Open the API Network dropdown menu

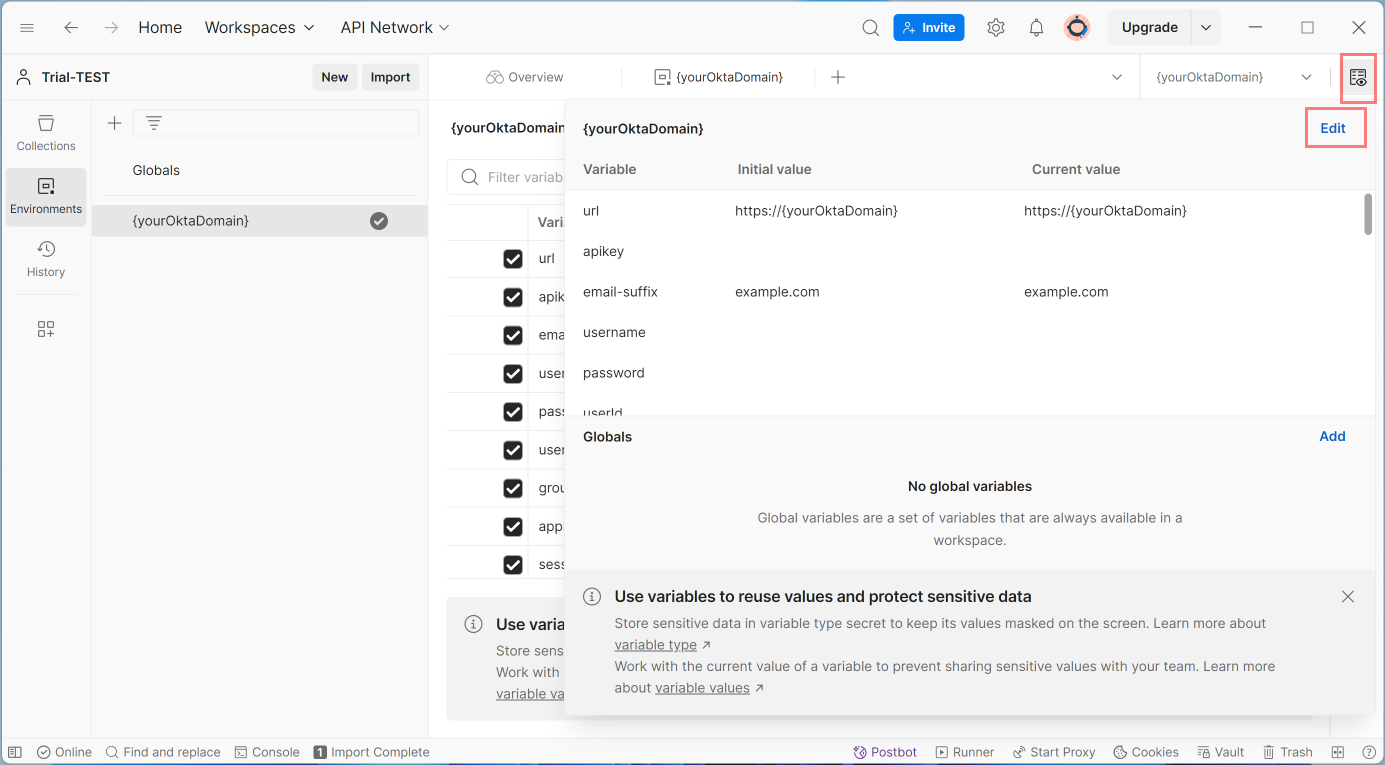point(394,28)
